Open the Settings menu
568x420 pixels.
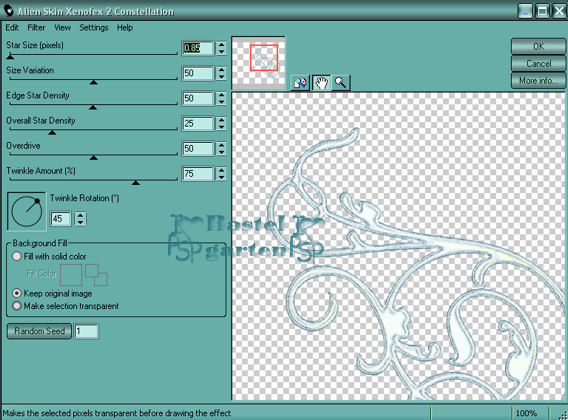[94, 28]
